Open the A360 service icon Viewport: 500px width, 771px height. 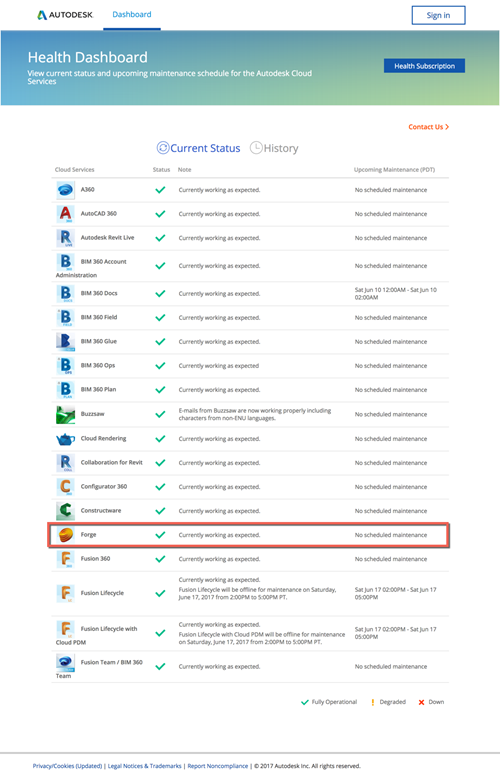click(x=65, y=190)
